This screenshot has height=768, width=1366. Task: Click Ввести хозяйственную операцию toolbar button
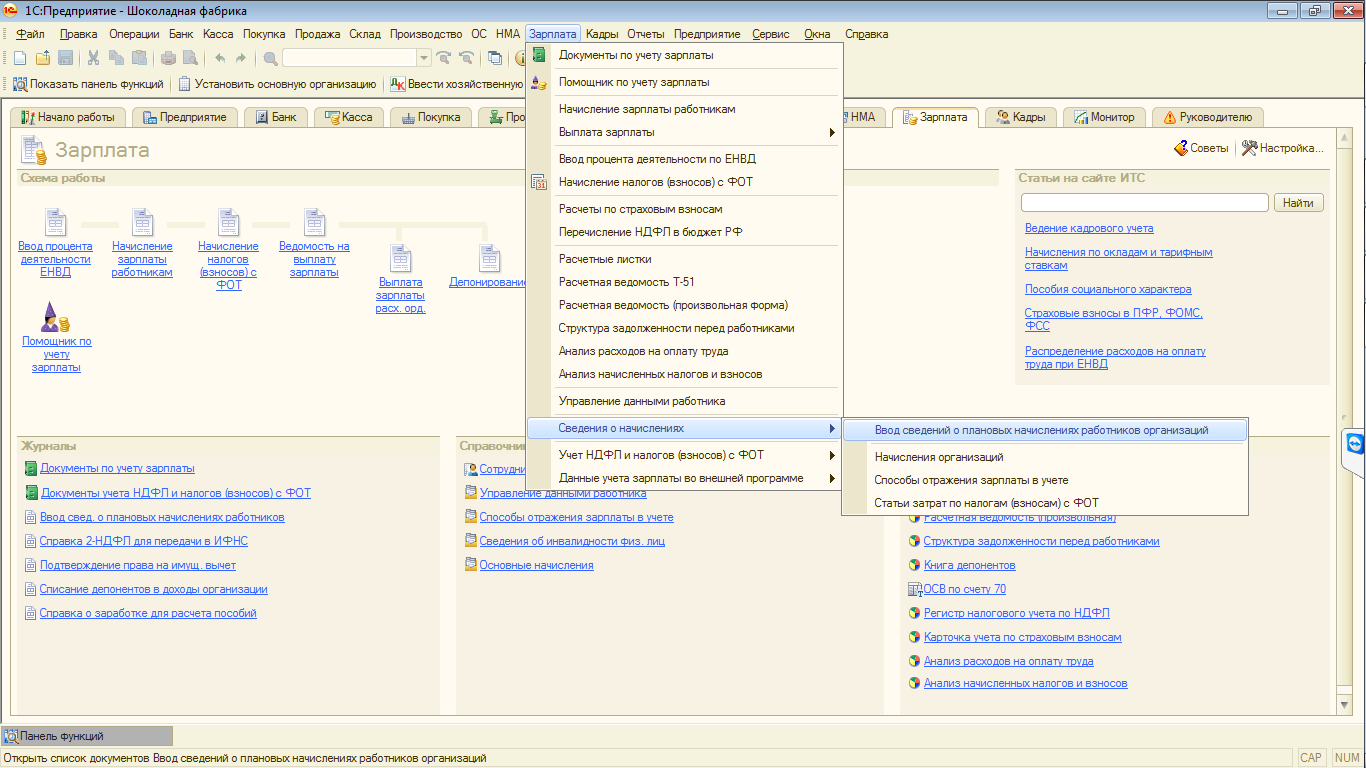tap(456, 84)
